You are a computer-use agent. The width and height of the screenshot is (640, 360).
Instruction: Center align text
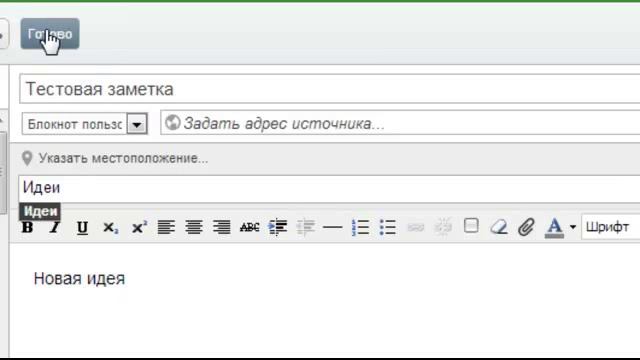coord(194,227)
